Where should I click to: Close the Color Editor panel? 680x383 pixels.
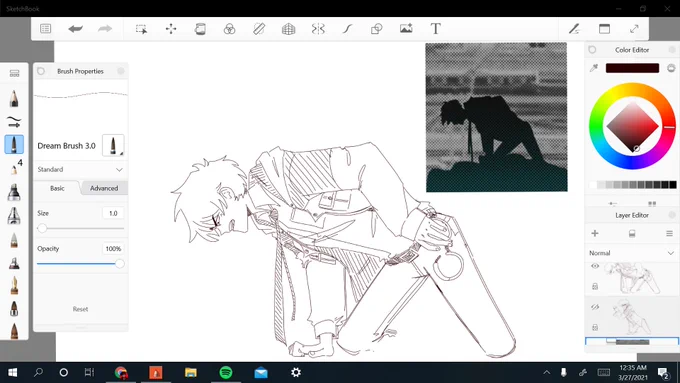(x=672, y=50)
